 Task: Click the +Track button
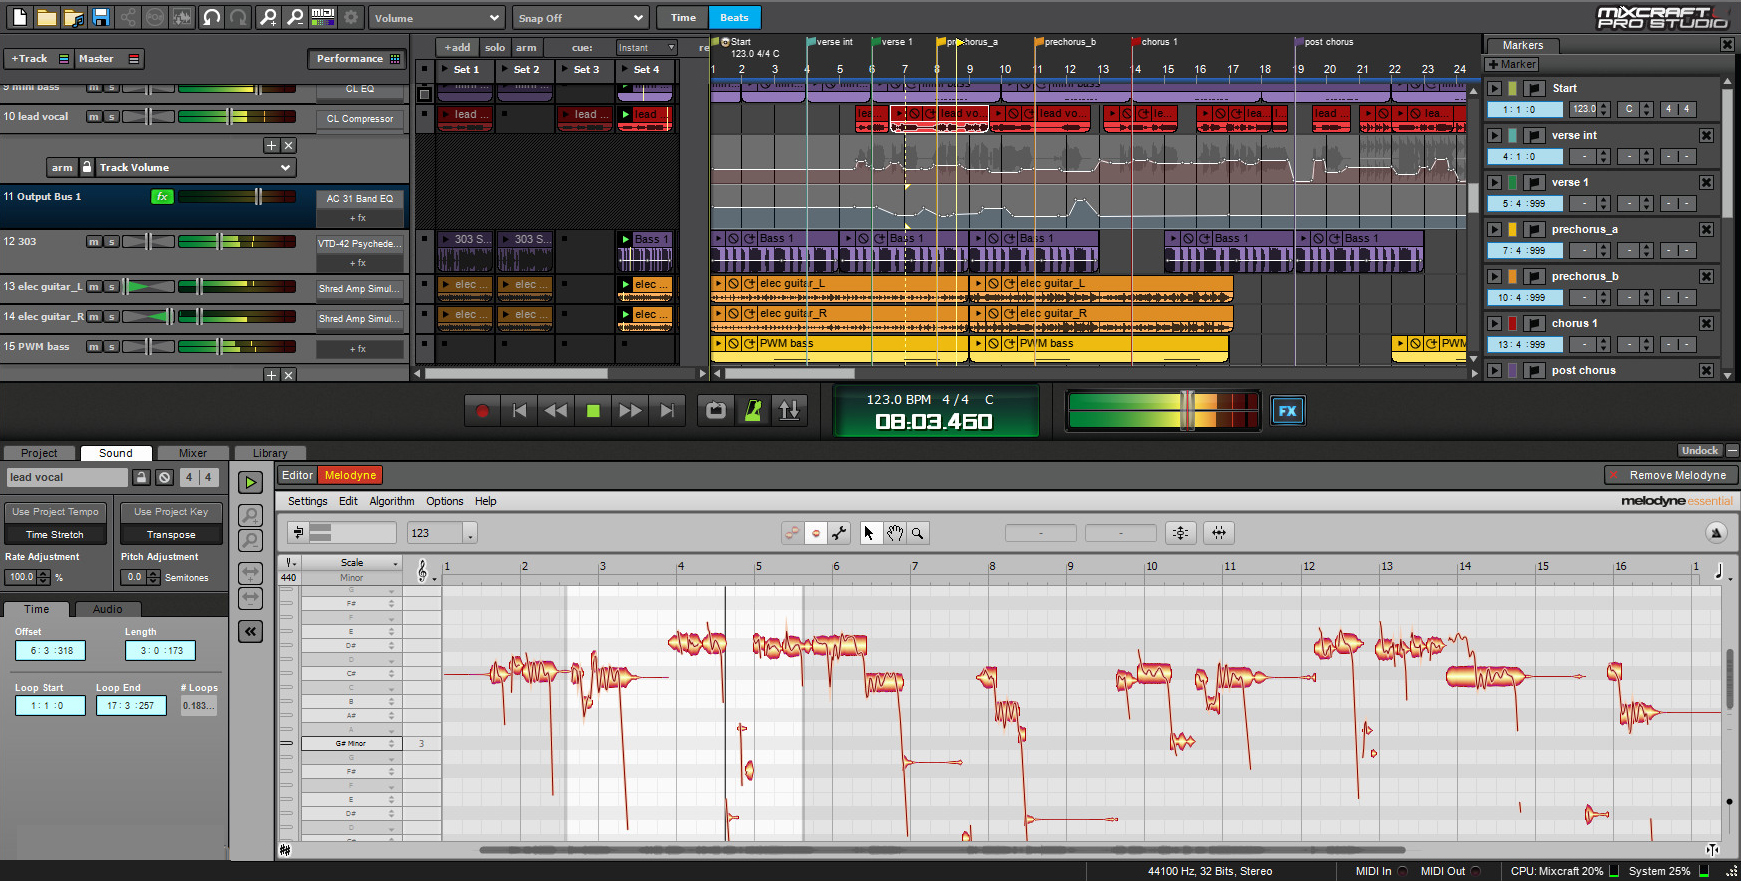38,58
